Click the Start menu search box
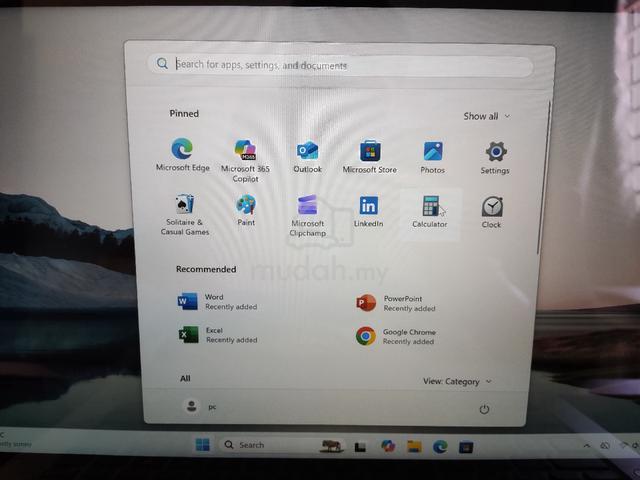Viewport: 640px width, 480px height. pyautogui.click(x=340, y=65)
